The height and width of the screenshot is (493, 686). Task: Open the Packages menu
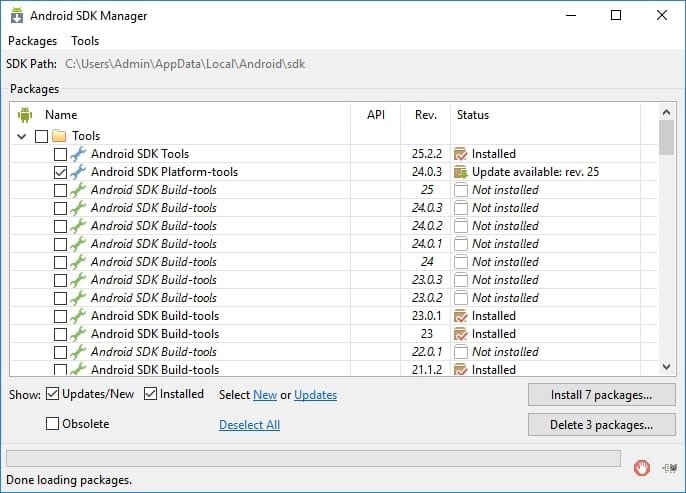[33, 41]
